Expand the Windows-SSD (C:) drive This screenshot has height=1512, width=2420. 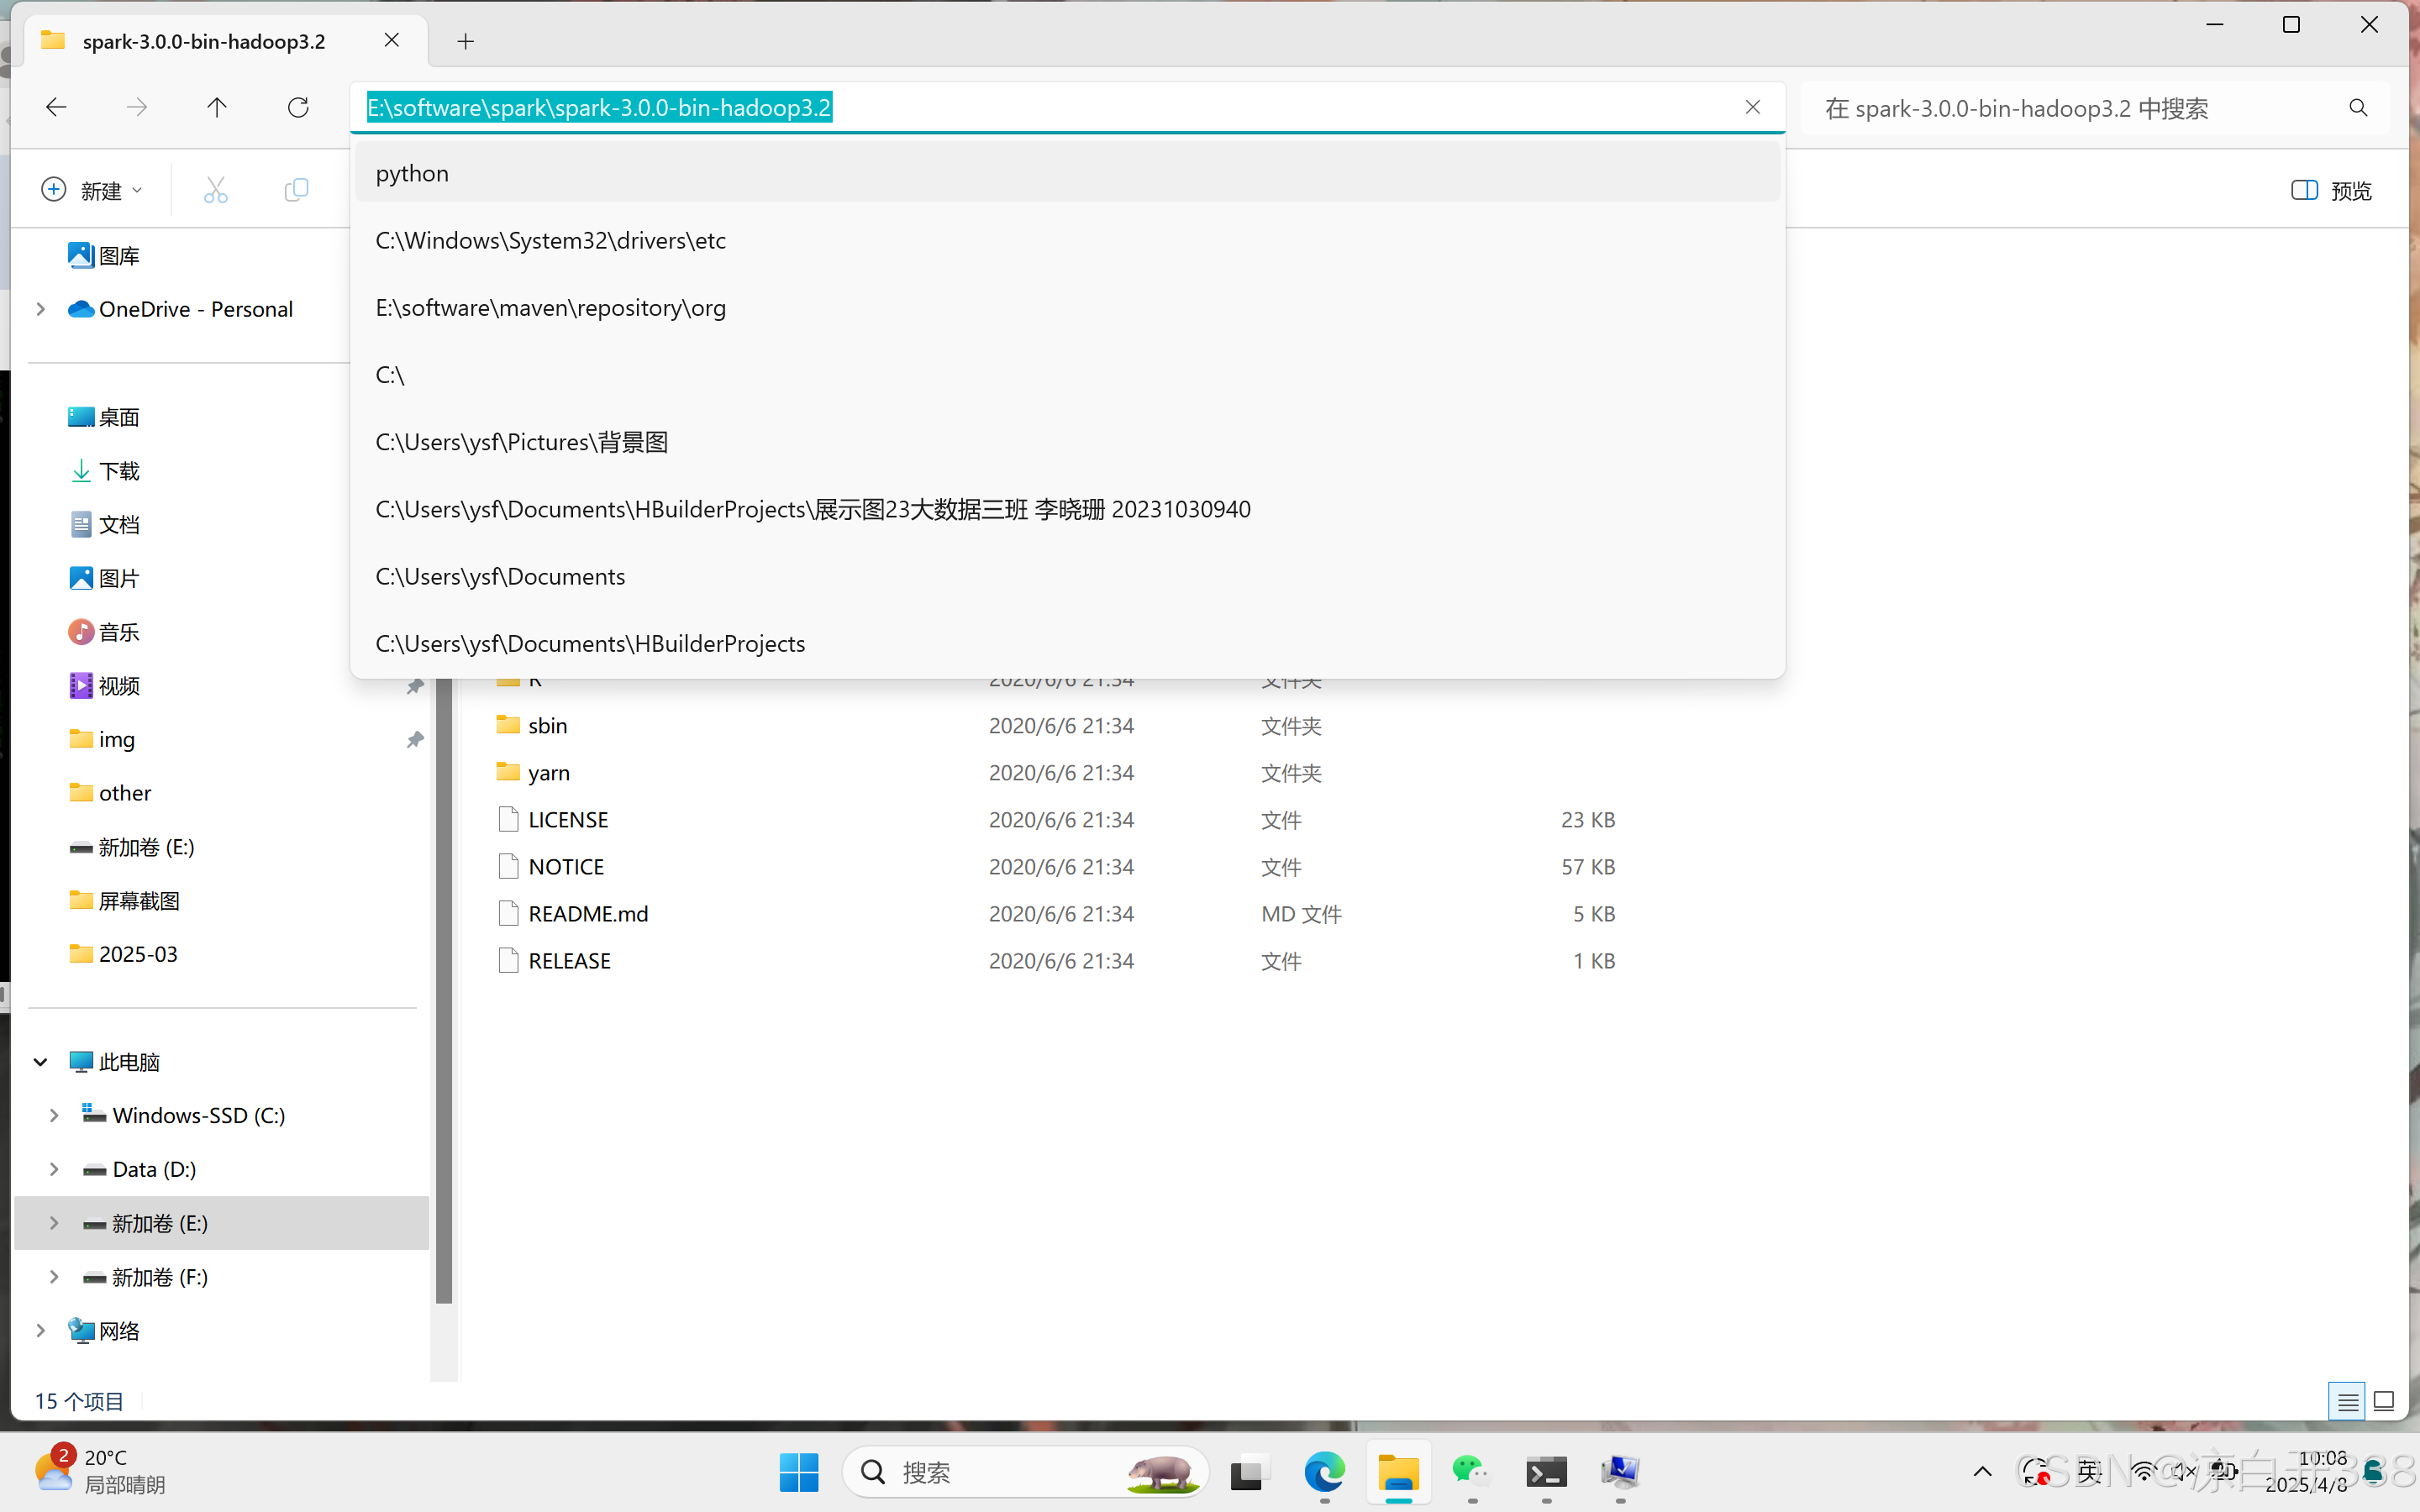(x=55, y=1114)
